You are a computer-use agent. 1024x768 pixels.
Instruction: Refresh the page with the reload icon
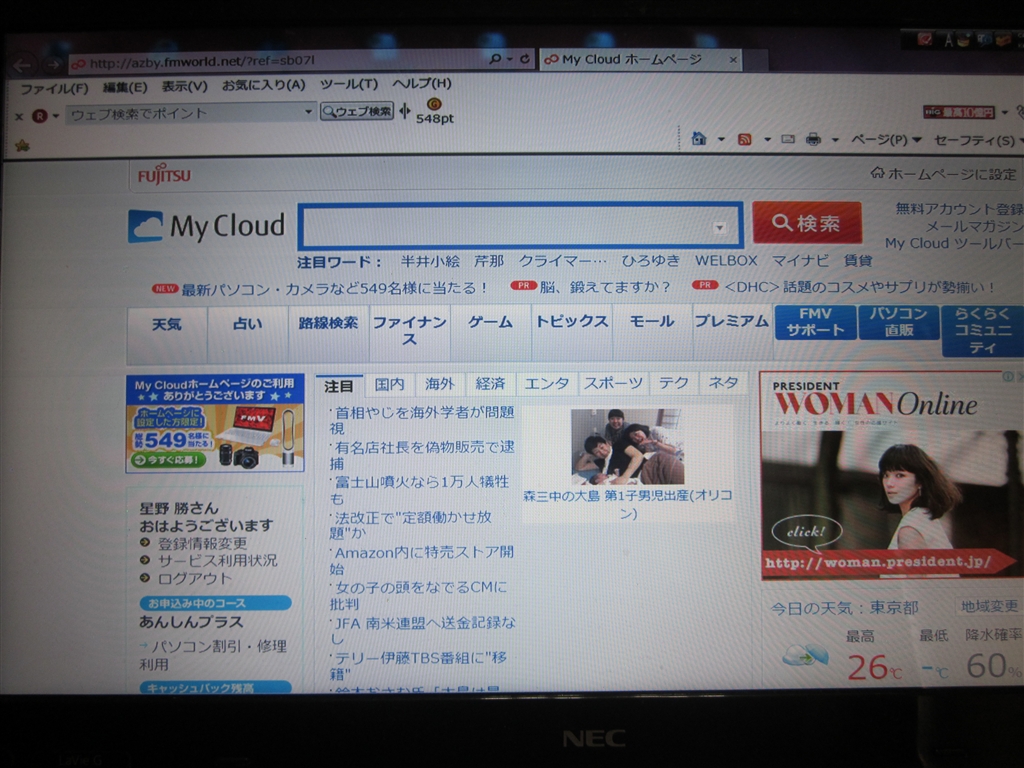[x=524, y=59]
